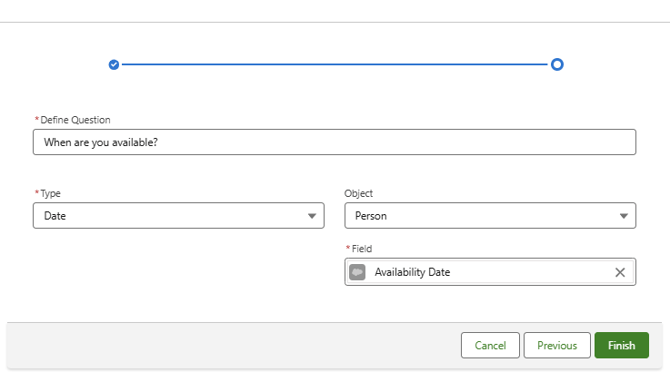Edit the Define Question text field
The image size is (670, 372).
pyautogui.click(x=334, y=142)
